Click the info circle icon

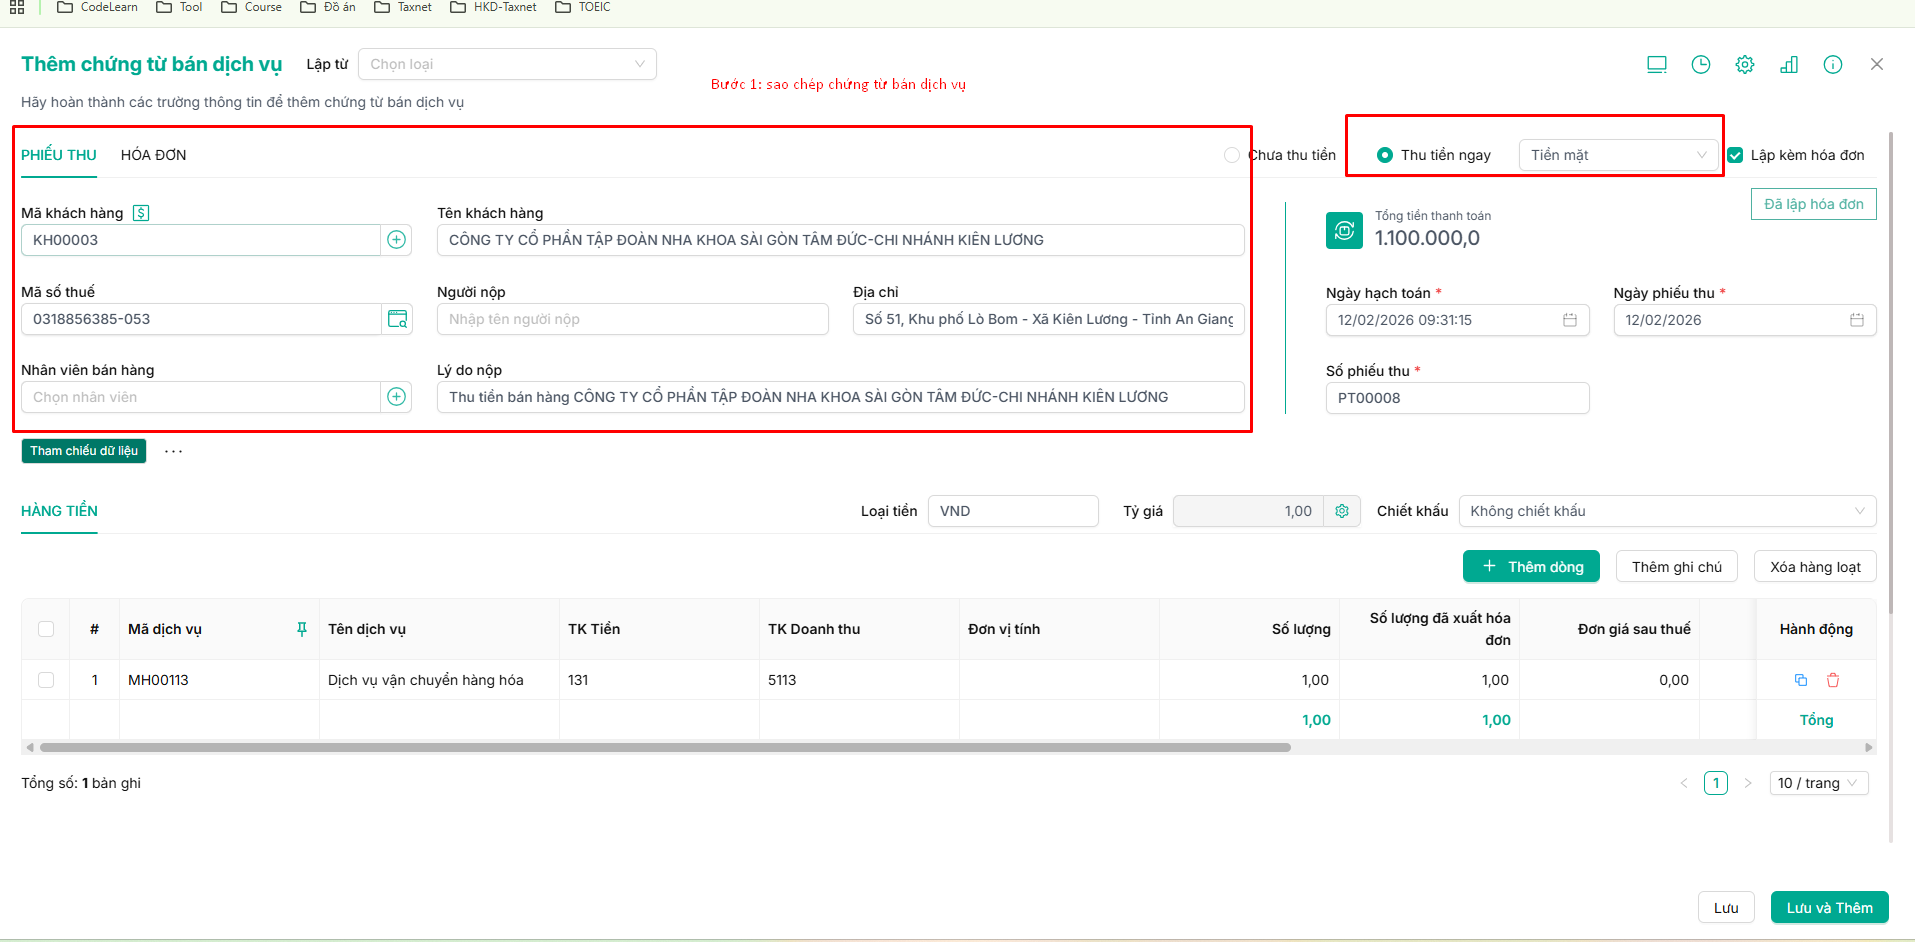point(1833,65)
